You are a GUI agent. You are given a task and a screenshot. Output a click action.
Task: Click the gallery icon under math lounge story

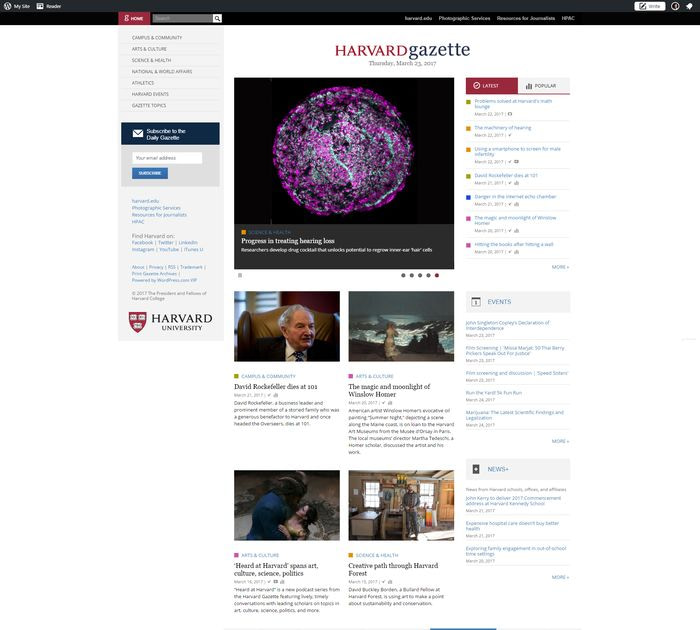click(x=510, y=114)
